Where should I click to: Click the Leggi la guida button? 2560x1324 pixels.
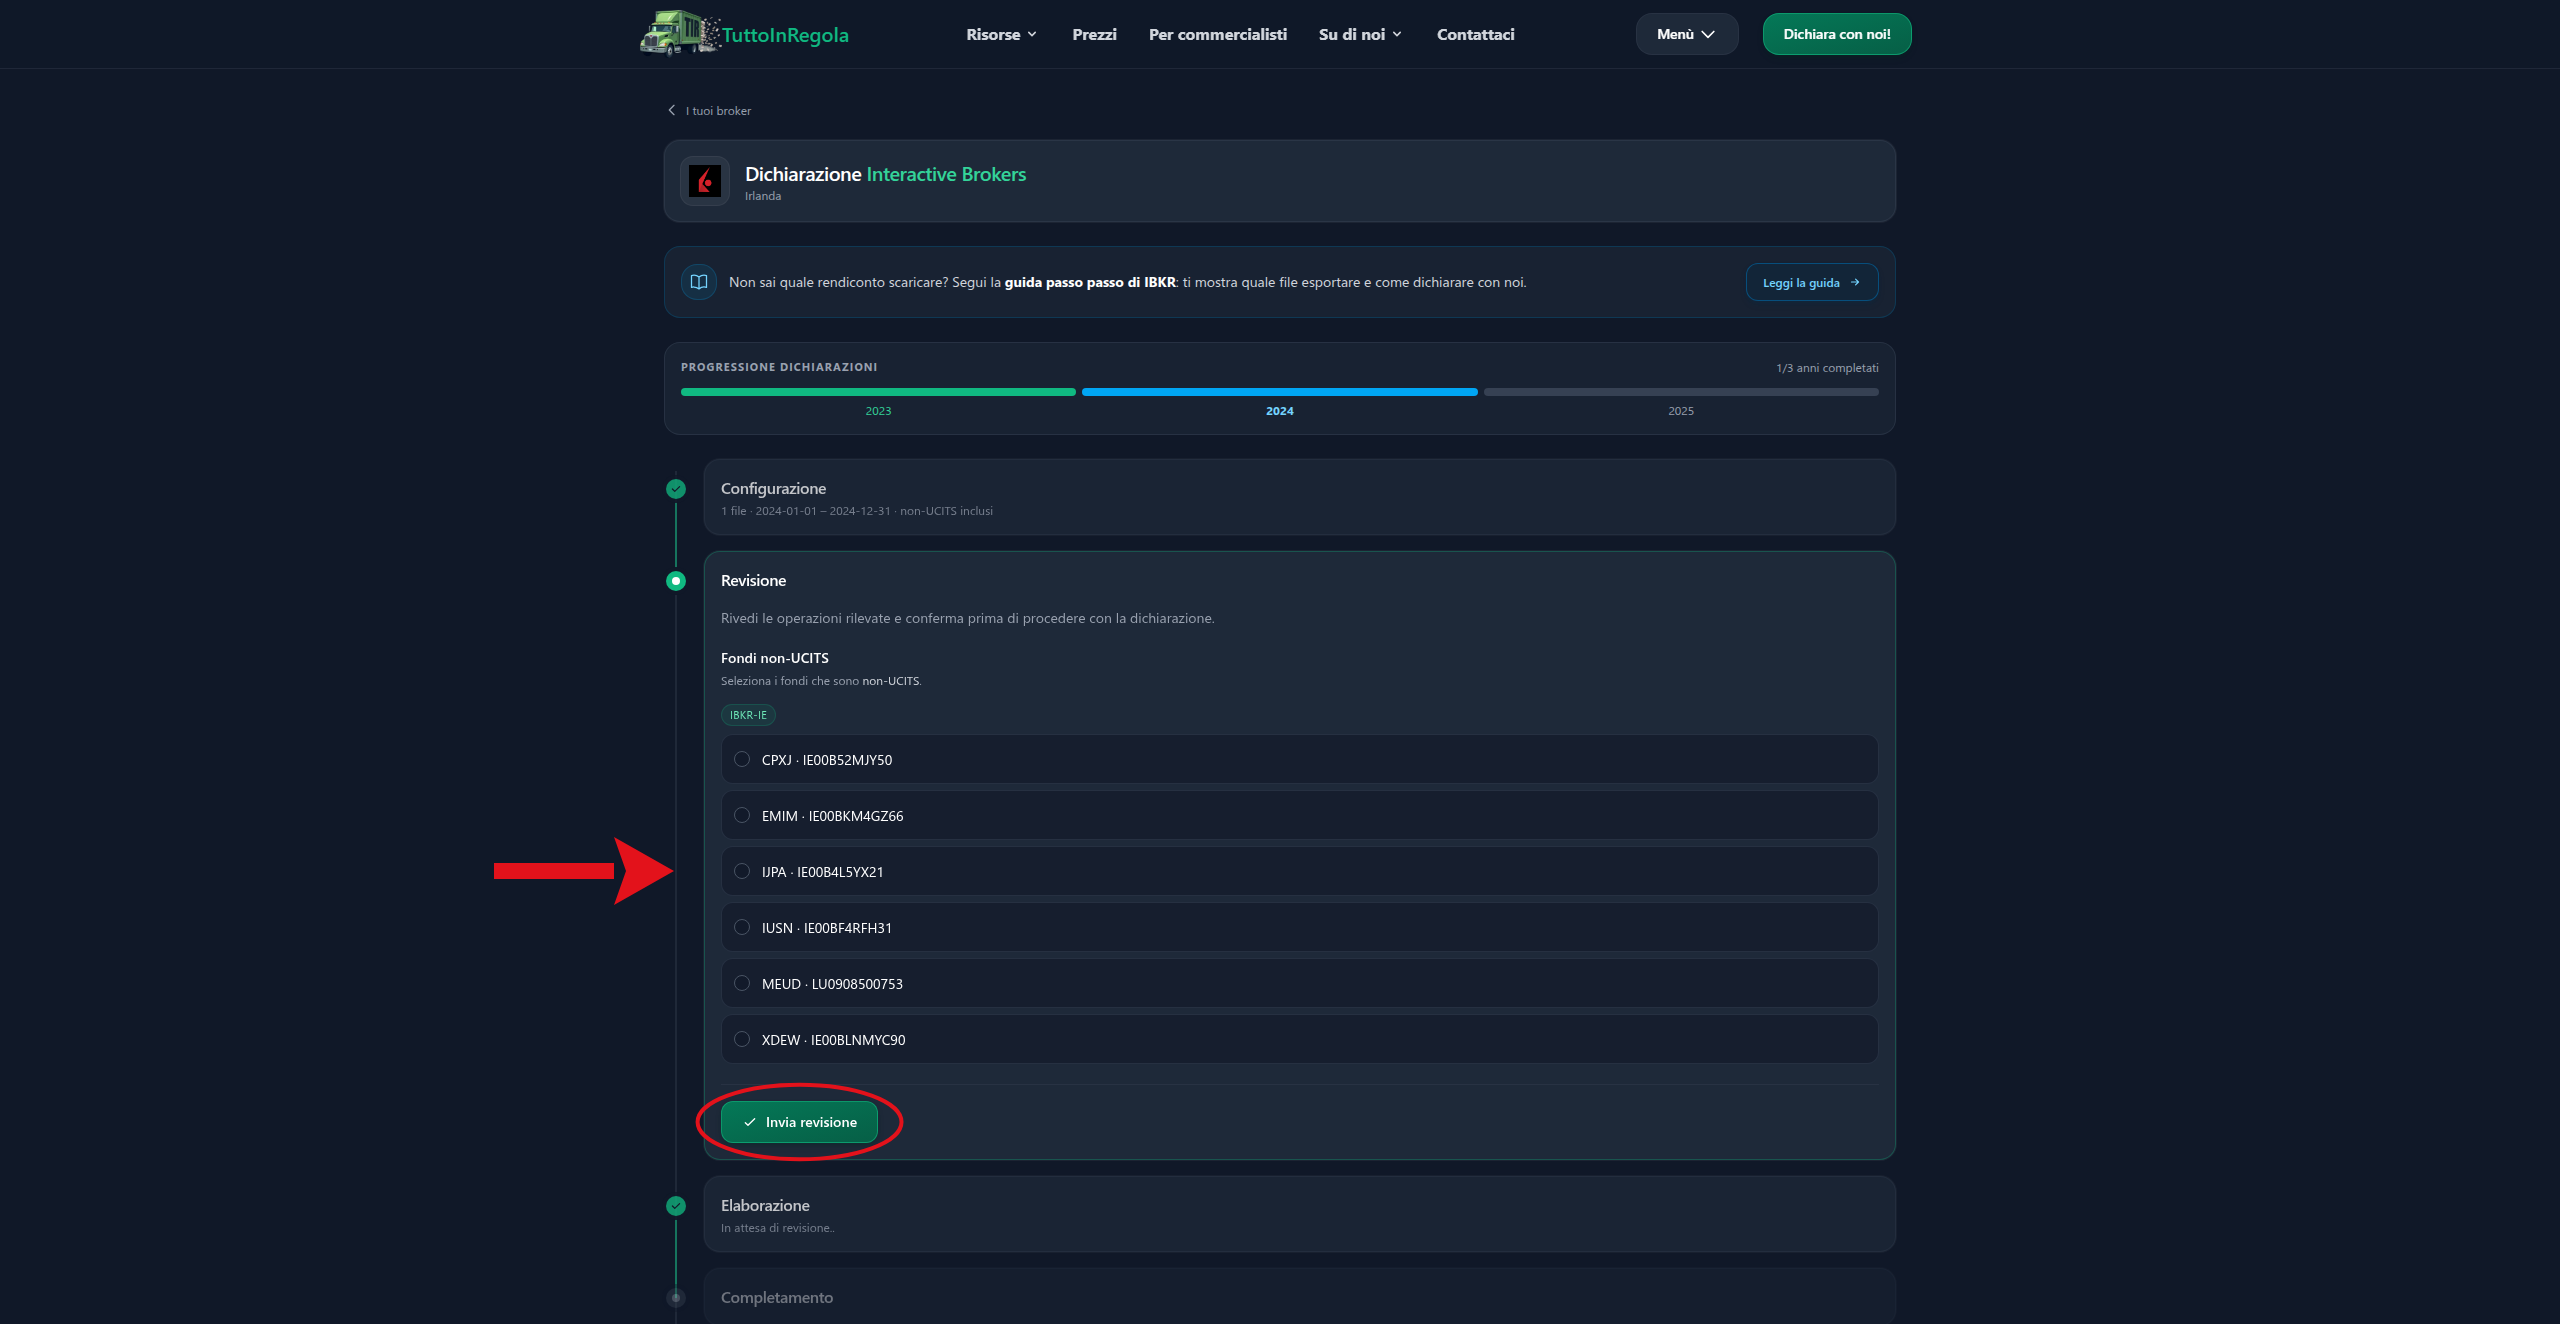click(1812, 282)
